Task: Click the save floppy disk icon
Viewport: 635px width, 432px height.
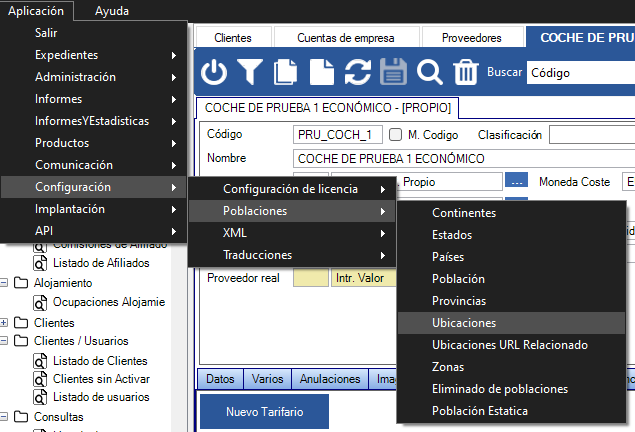Action: (393, 72)
